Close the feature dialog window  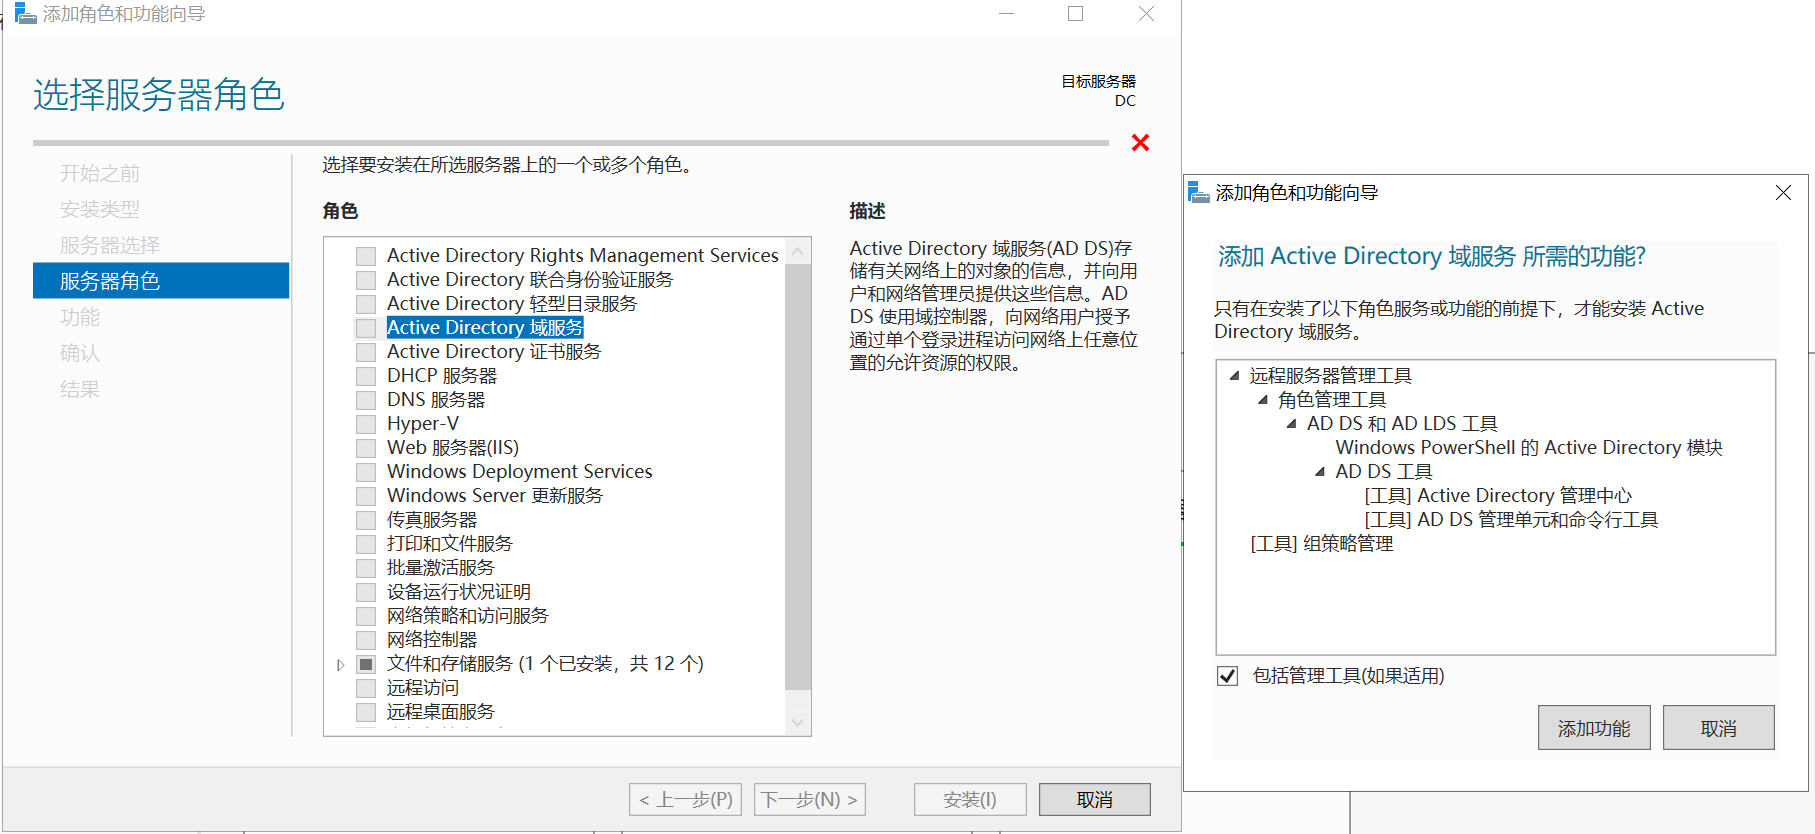[x=1783, y=192]
